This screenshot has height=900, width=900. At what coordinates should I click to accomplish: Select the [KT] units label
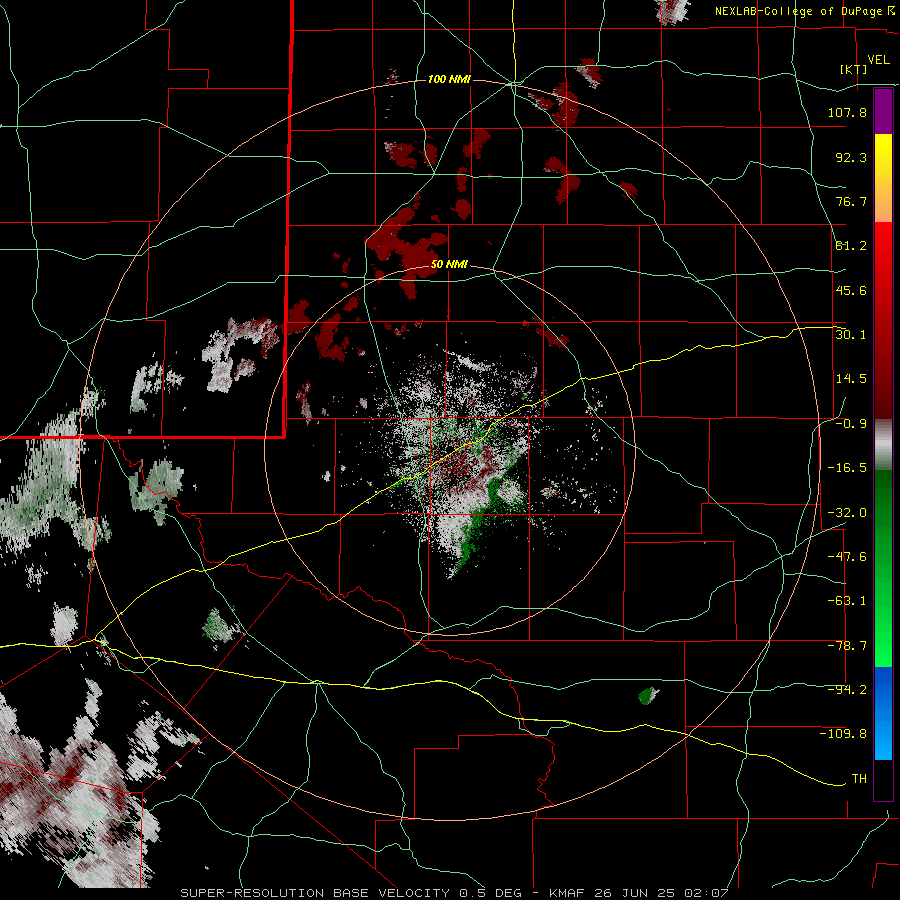[x=854, y=69]
